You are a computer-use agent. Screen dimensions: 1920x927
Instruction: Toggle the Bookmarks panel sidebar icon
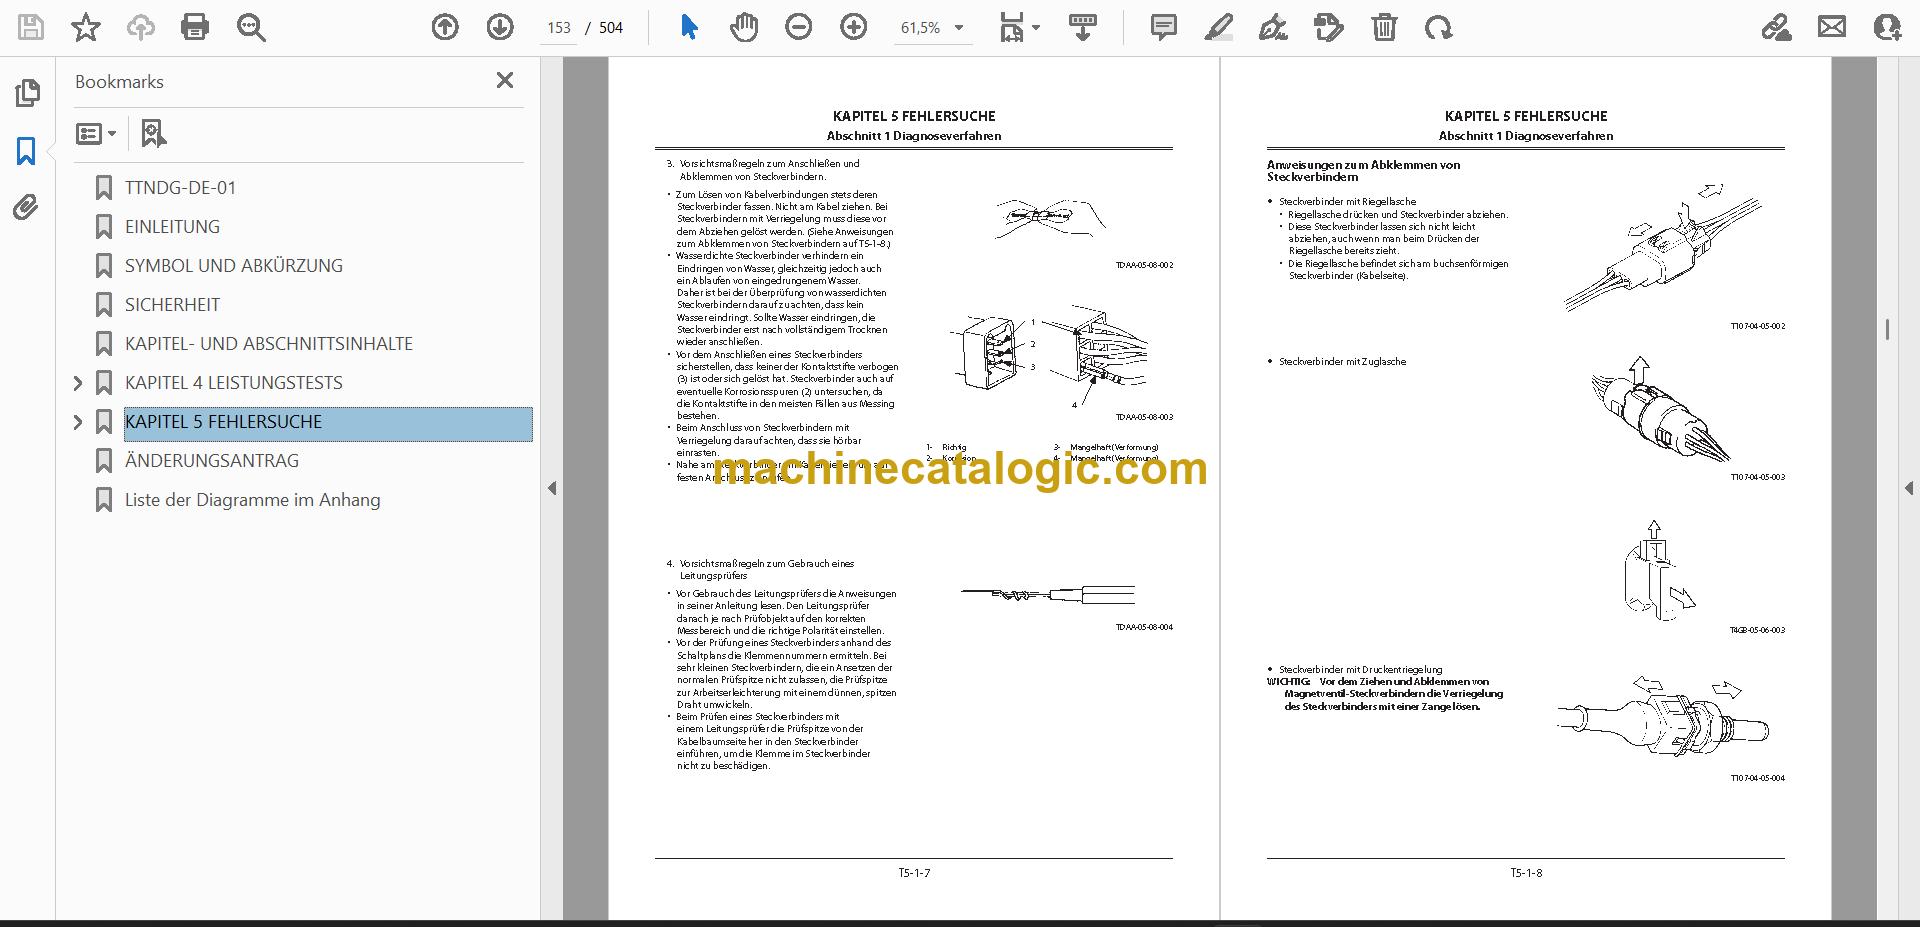pyautogui.click(x=26, y=151)
